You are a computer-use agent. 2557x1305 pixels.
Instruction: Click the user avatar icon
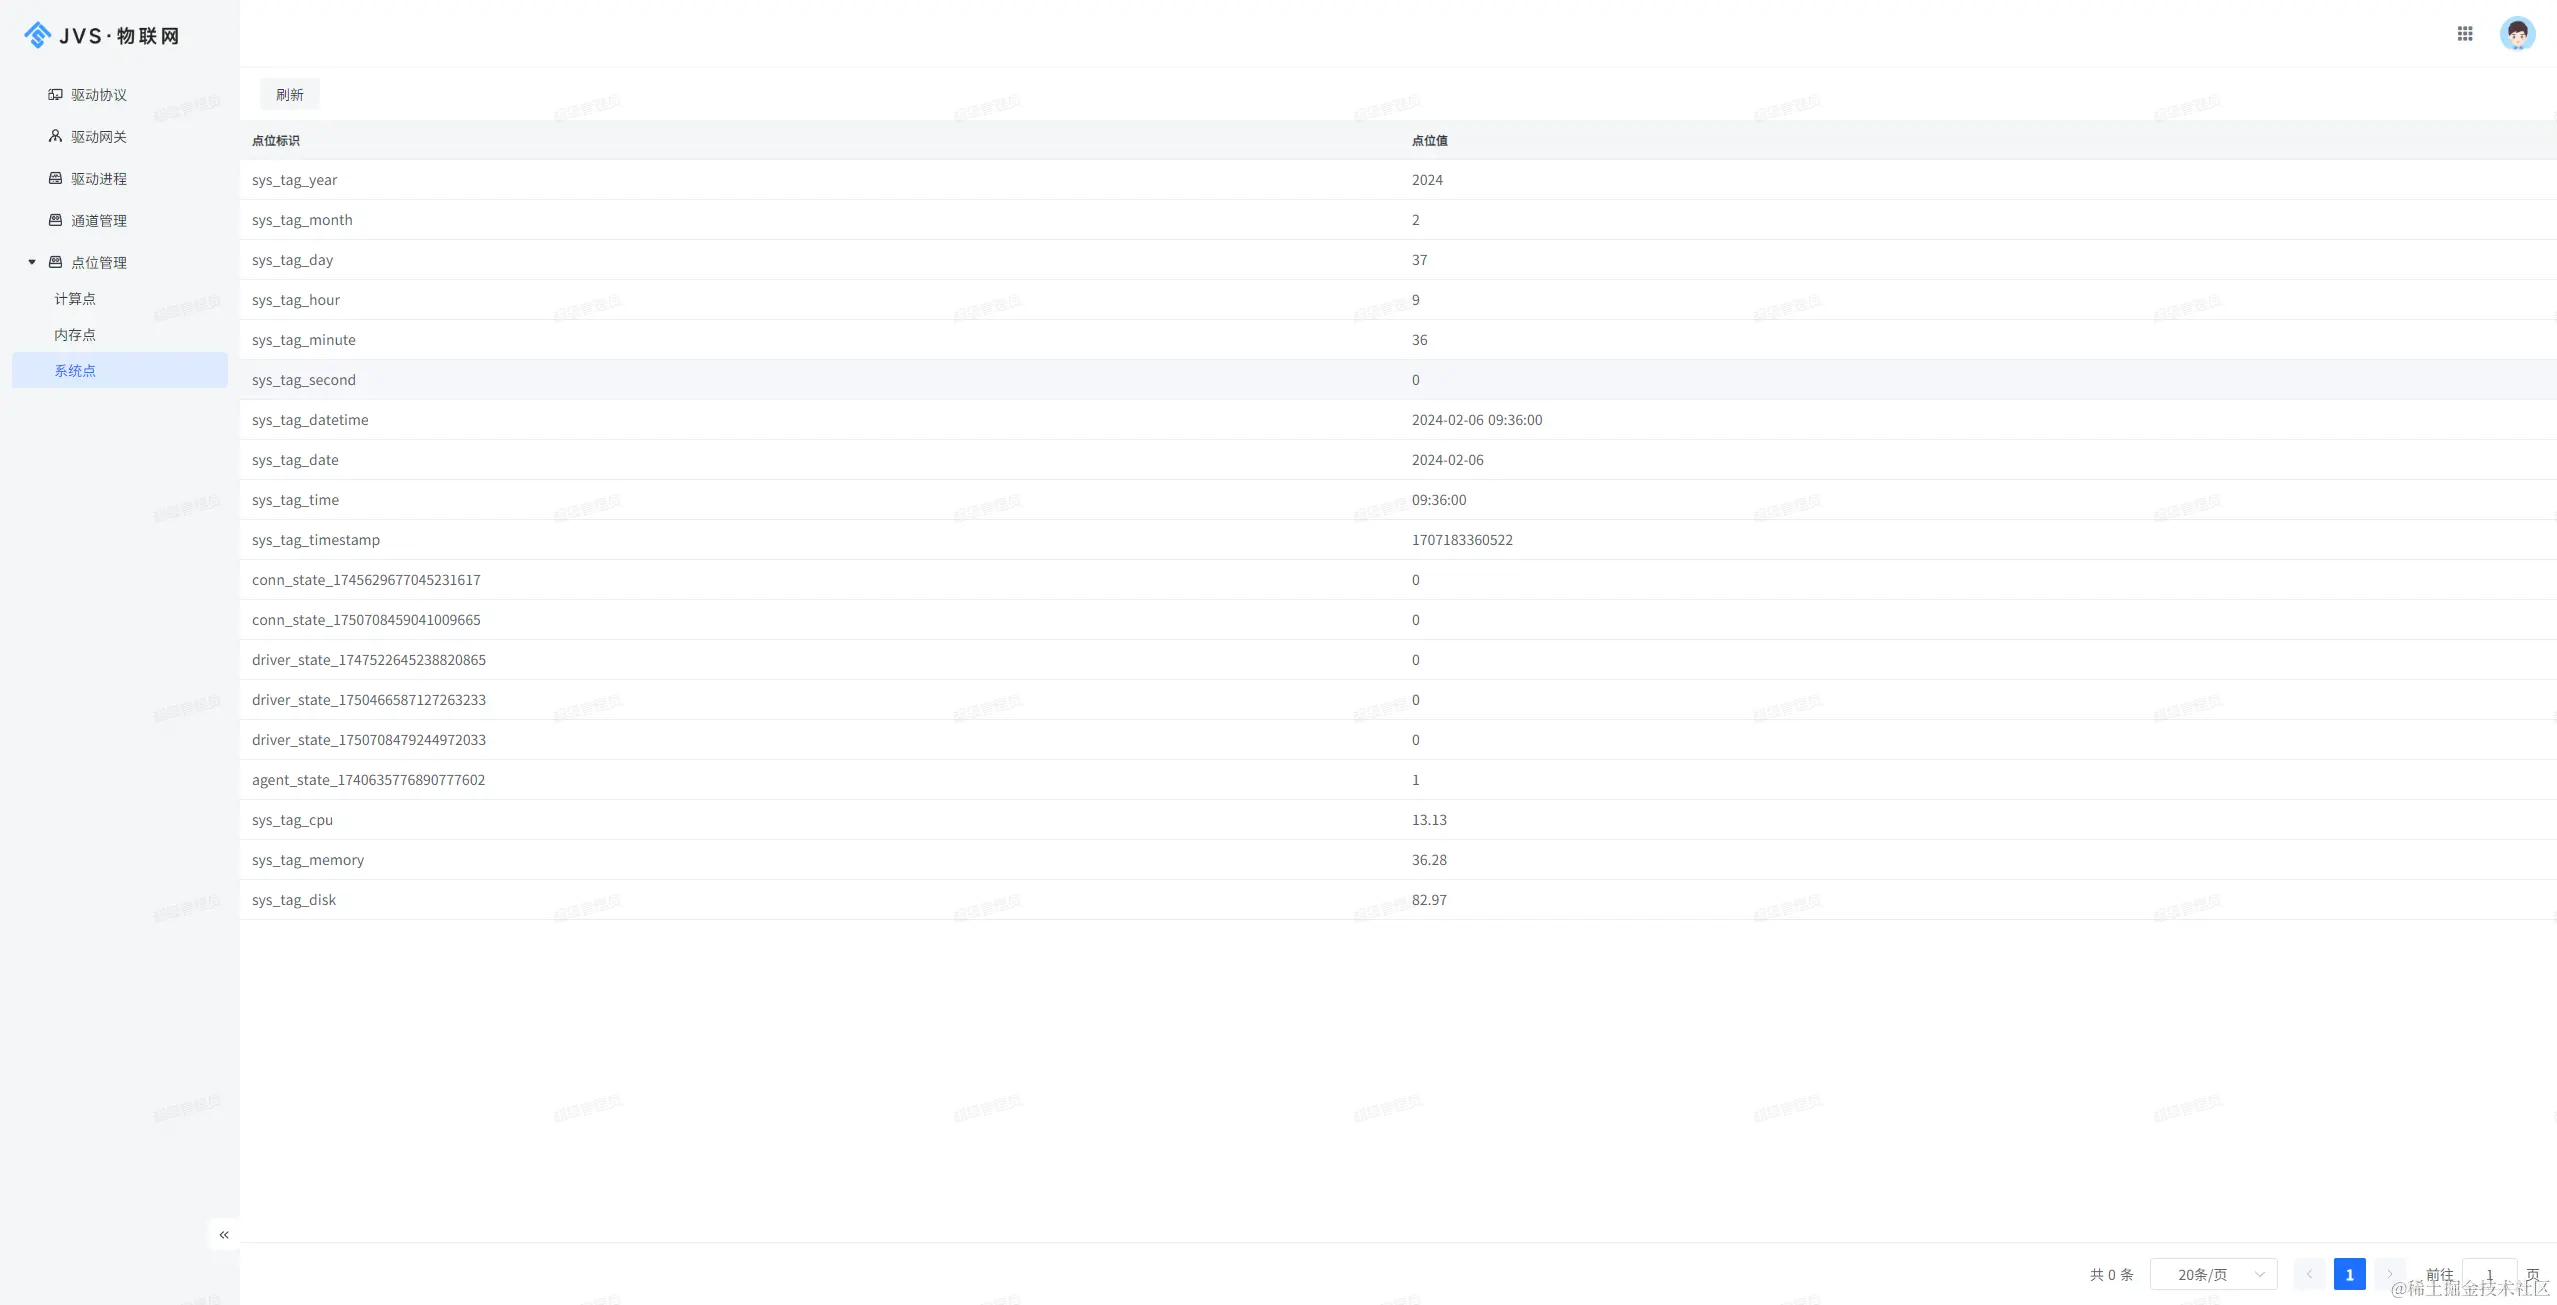click(x=2516, y=34)
